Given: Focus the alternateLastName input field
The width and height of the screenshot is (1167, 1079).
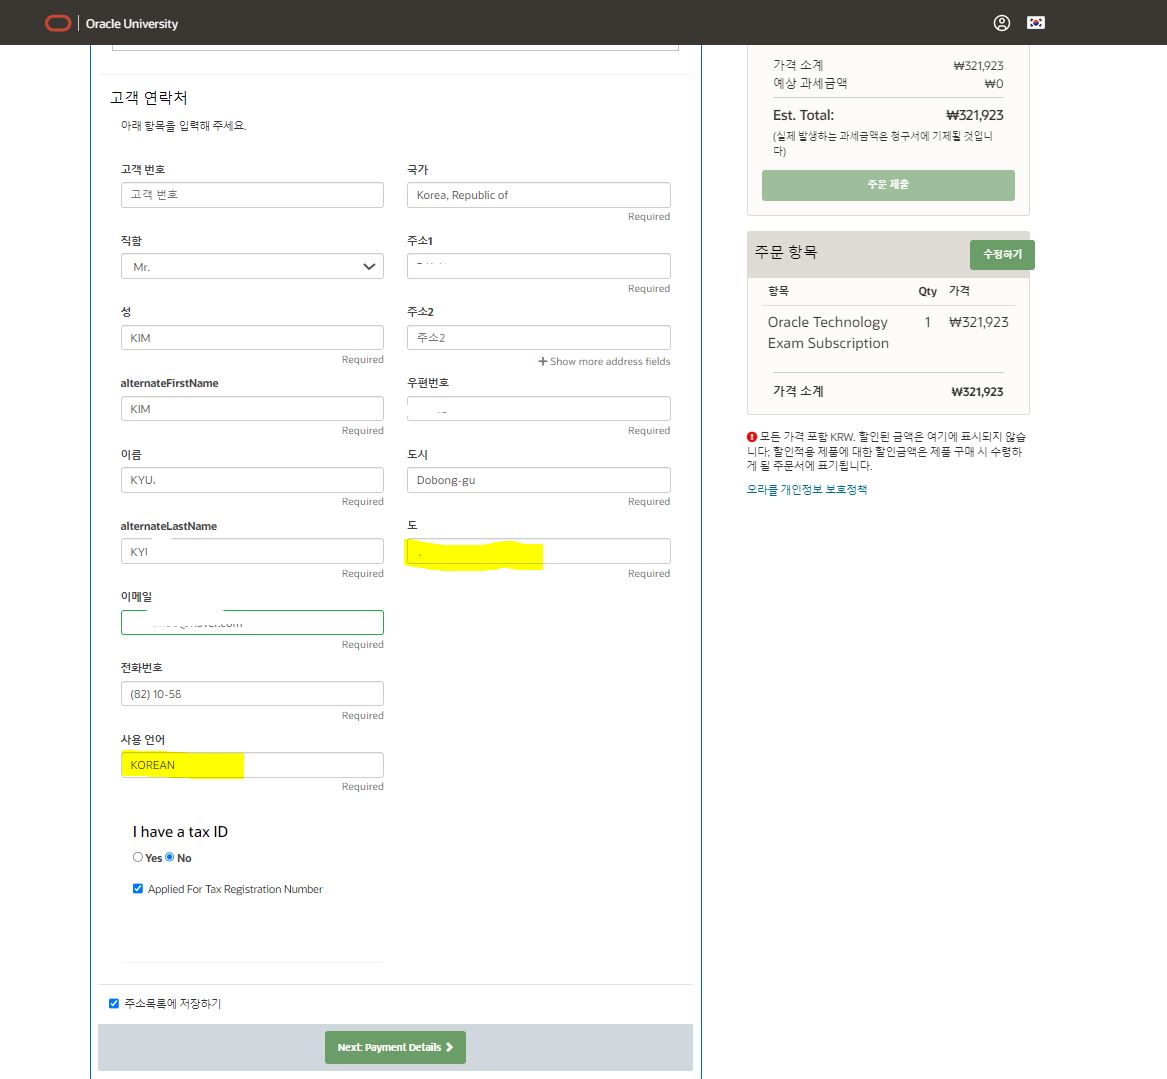Looking at the screenshot, I should point(252,551).
